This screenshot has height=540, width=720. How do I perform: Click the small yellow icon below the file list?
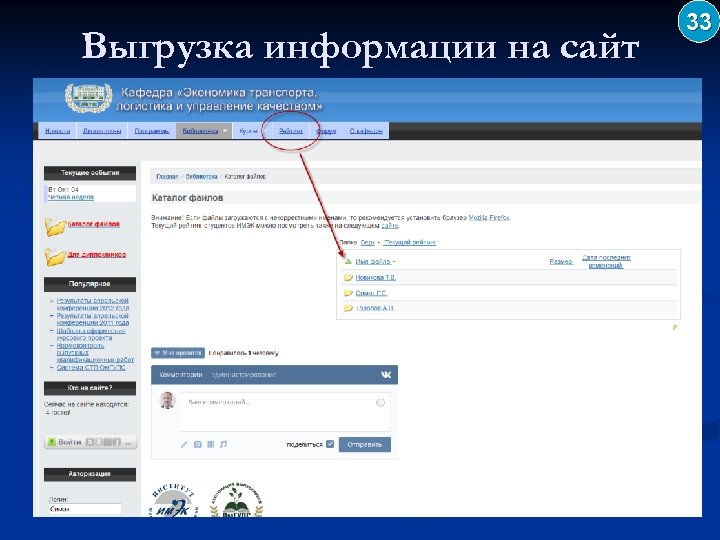point(675,327)
